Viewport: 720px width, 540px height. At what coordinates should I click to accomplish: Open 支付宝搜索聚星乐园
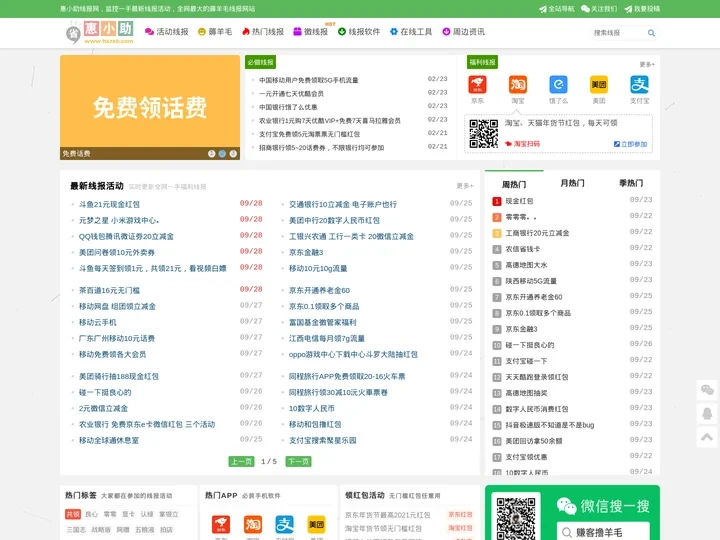(322, 440)
